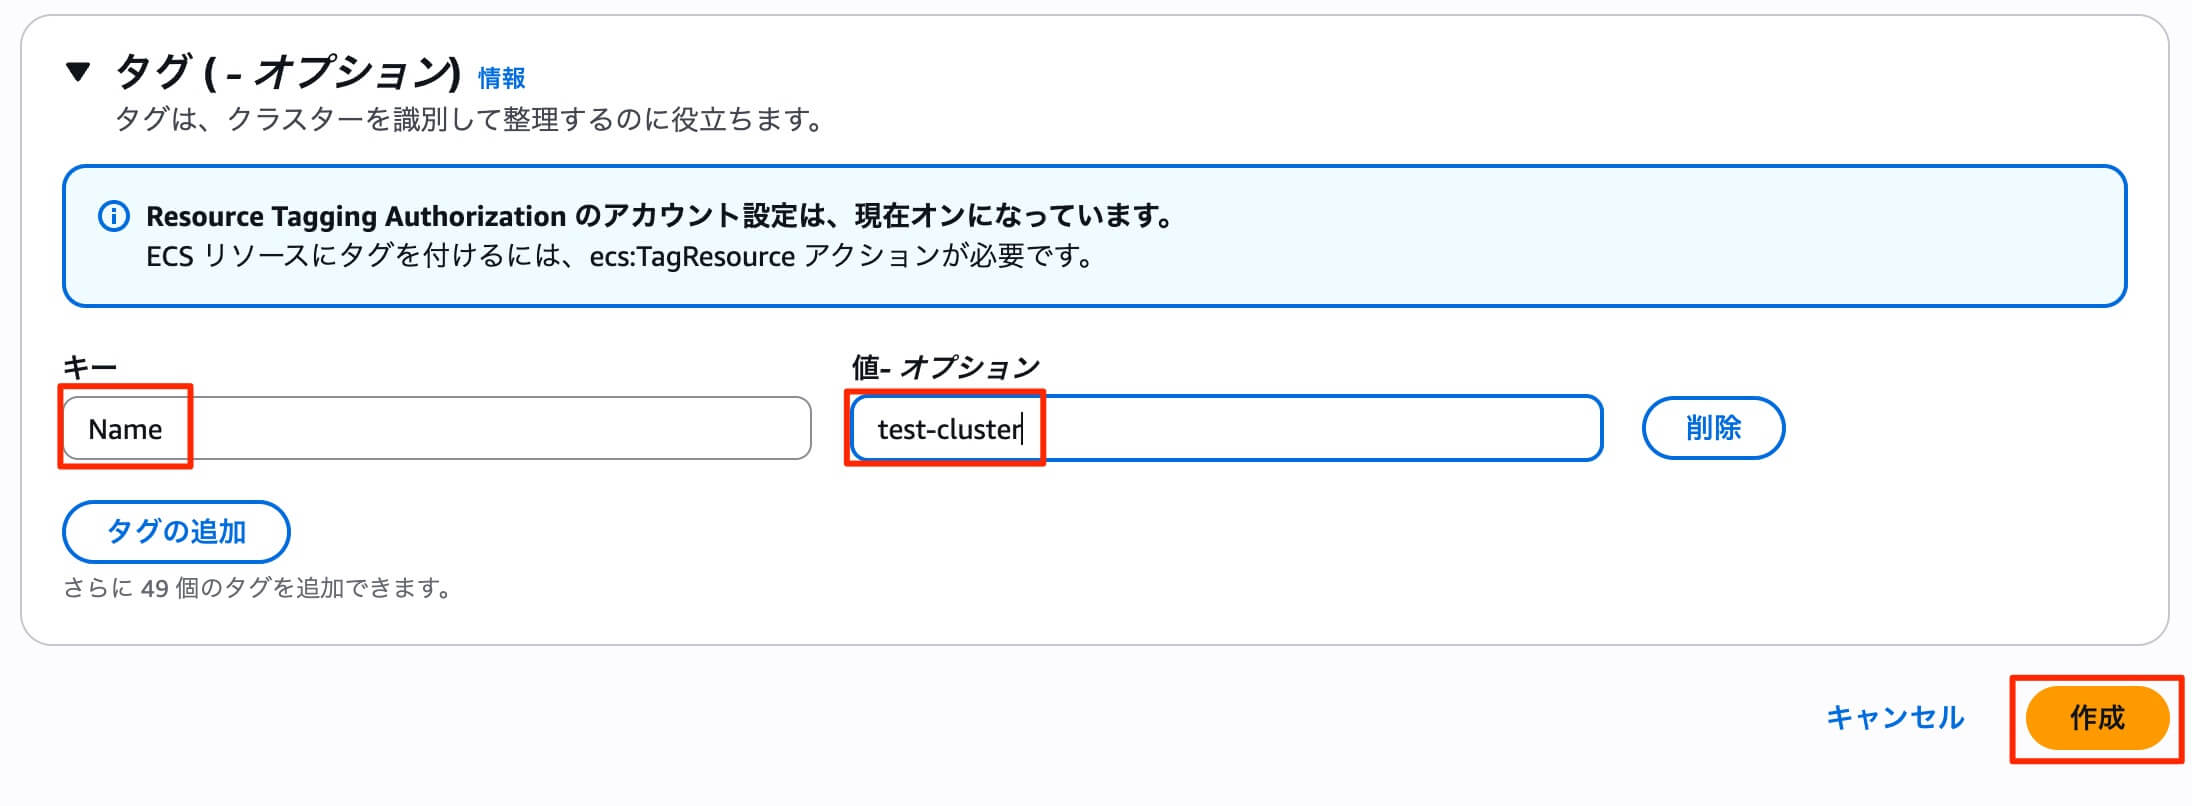The image size is (2192, 806).
Task: Remove the tag with the 削除 button
Action: [x=1712, y=429]
